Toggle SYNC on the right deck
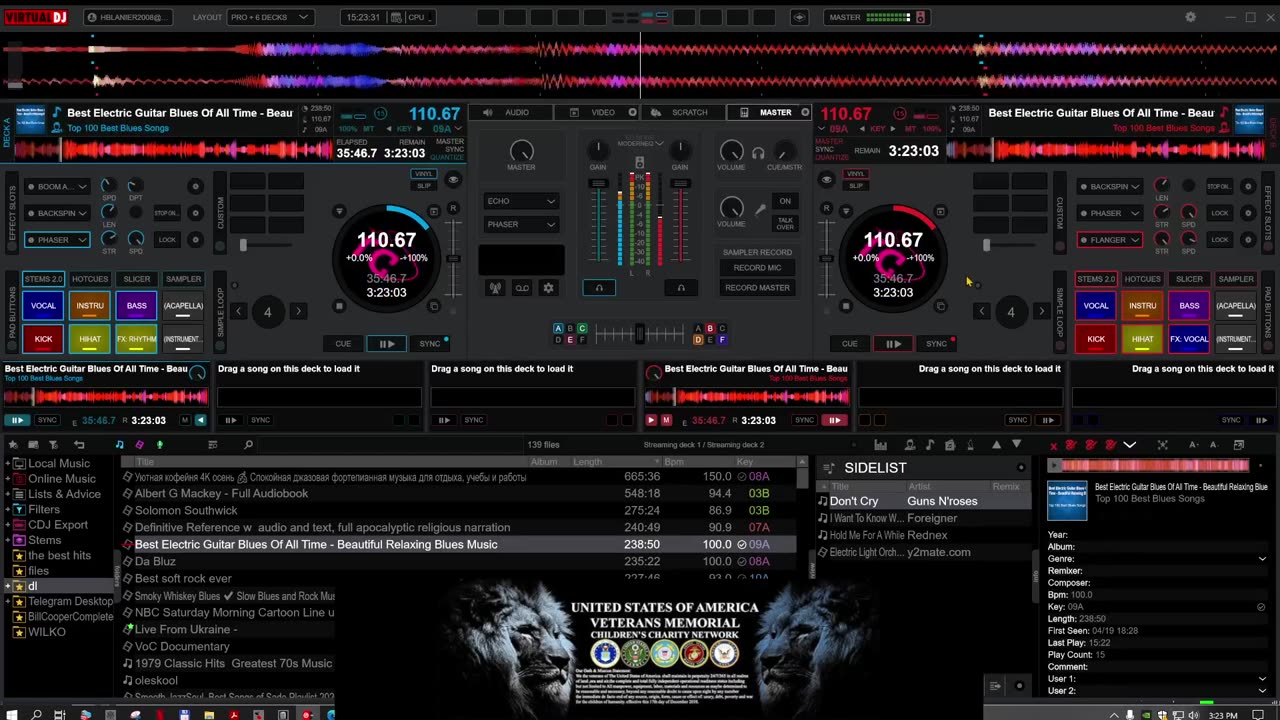The image size is (1280, 720). (937, 344)
